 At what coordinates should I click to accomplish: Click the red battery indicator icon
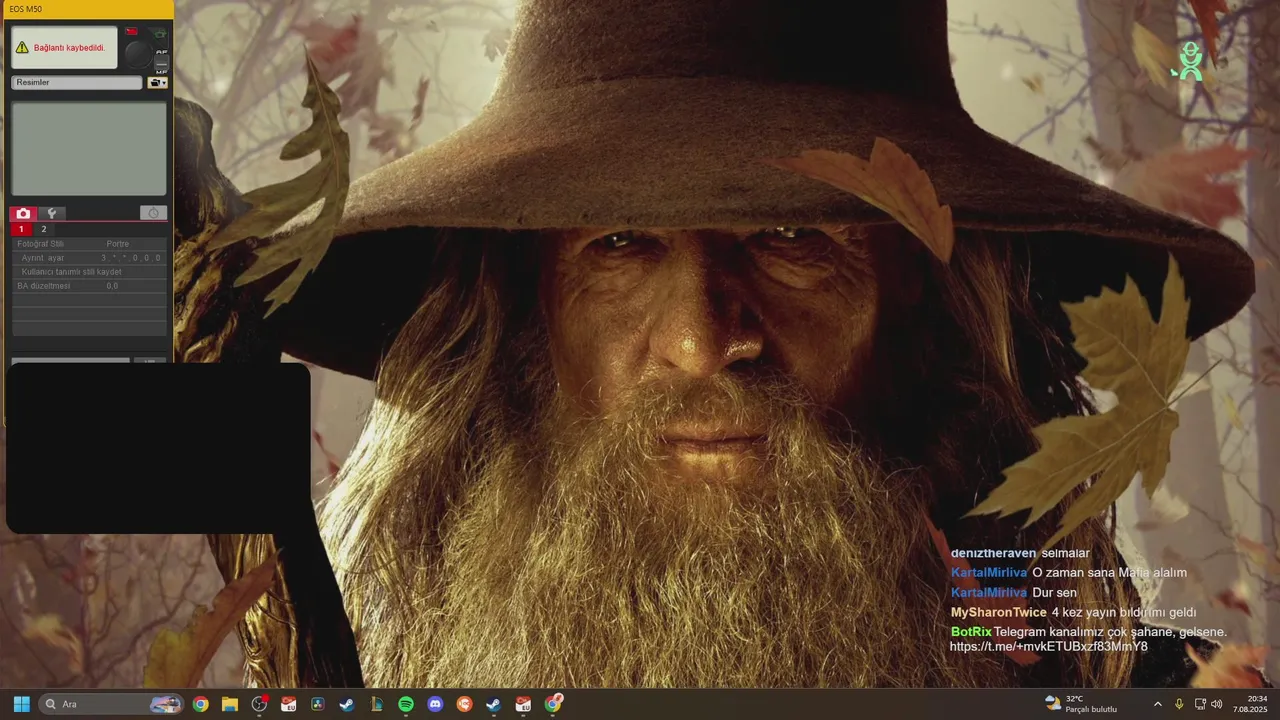(x=131, y=32)
